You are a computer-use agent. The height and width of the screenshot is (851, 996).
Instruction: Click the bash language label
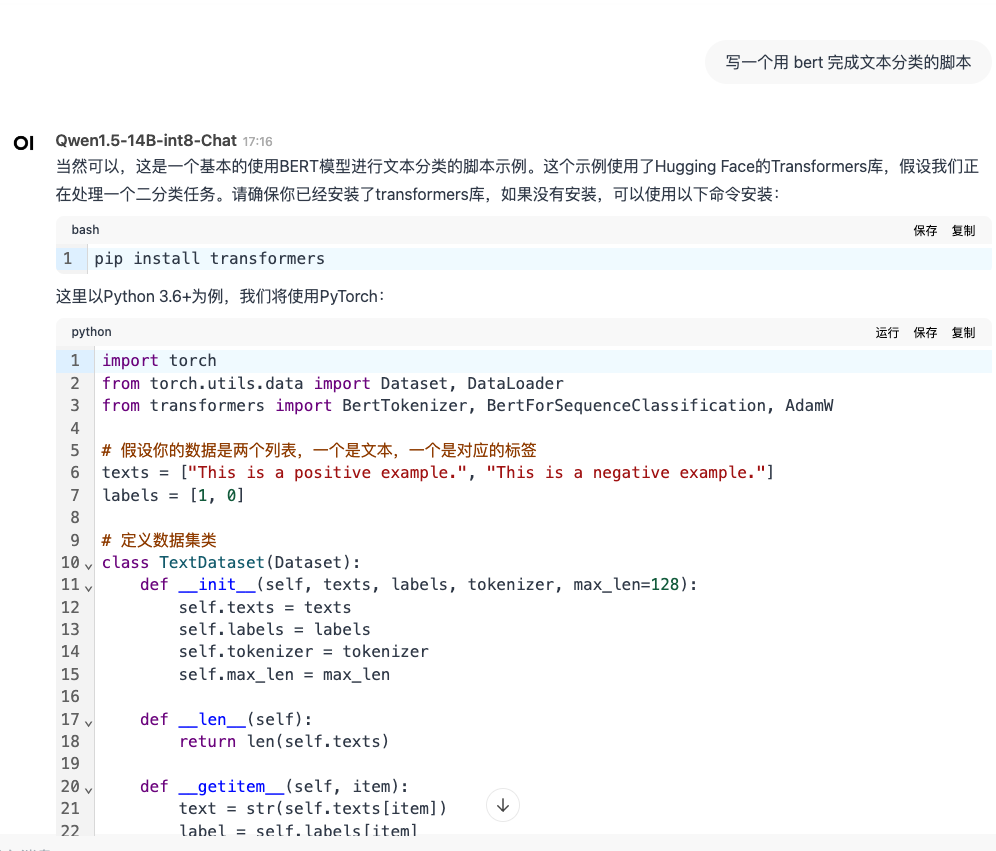point(85,230)
